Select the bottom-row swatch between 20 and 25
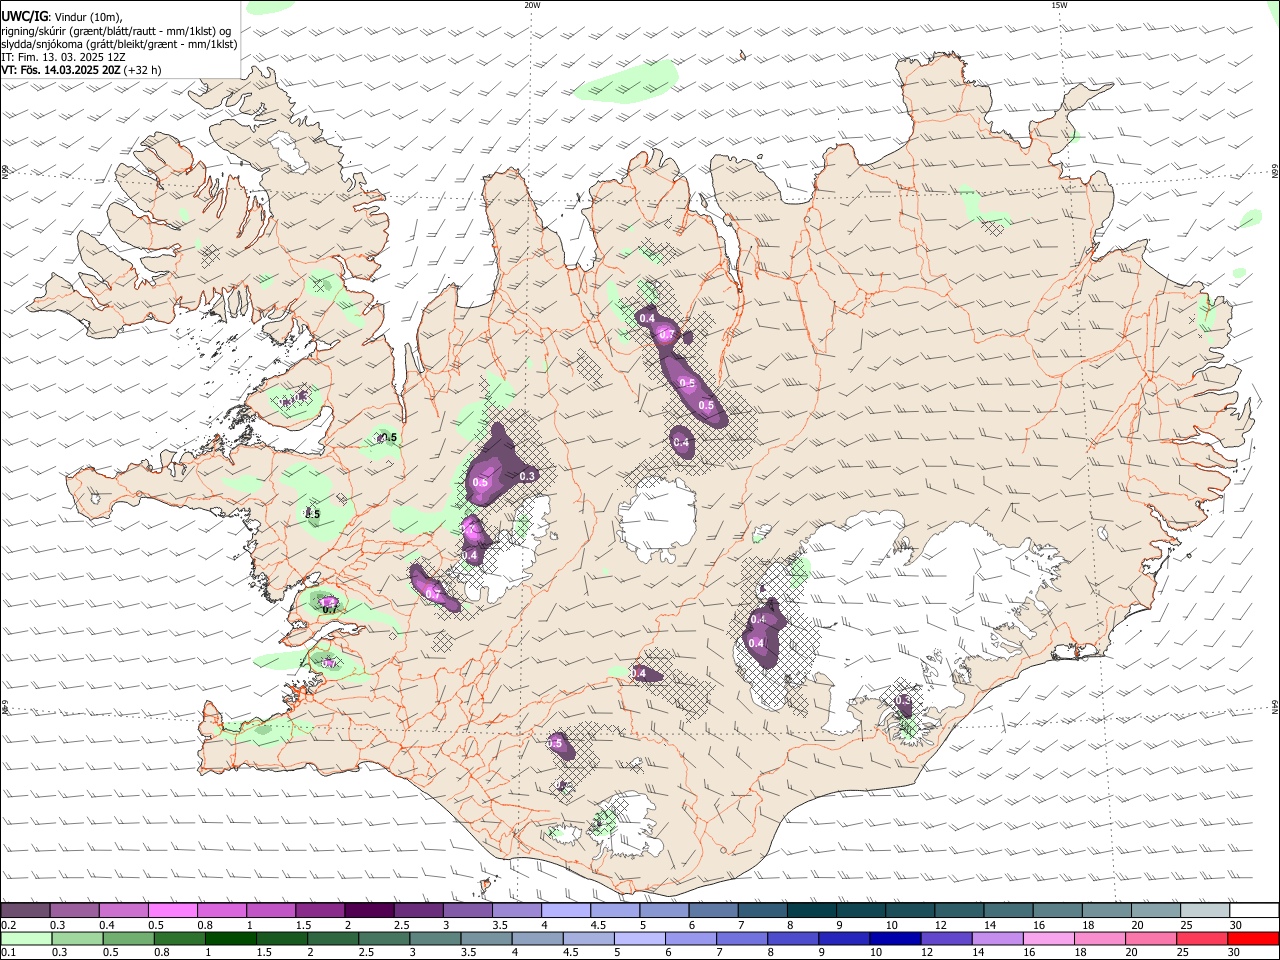The width and height of the screenshot is (1280, 960). [1152, 938]
